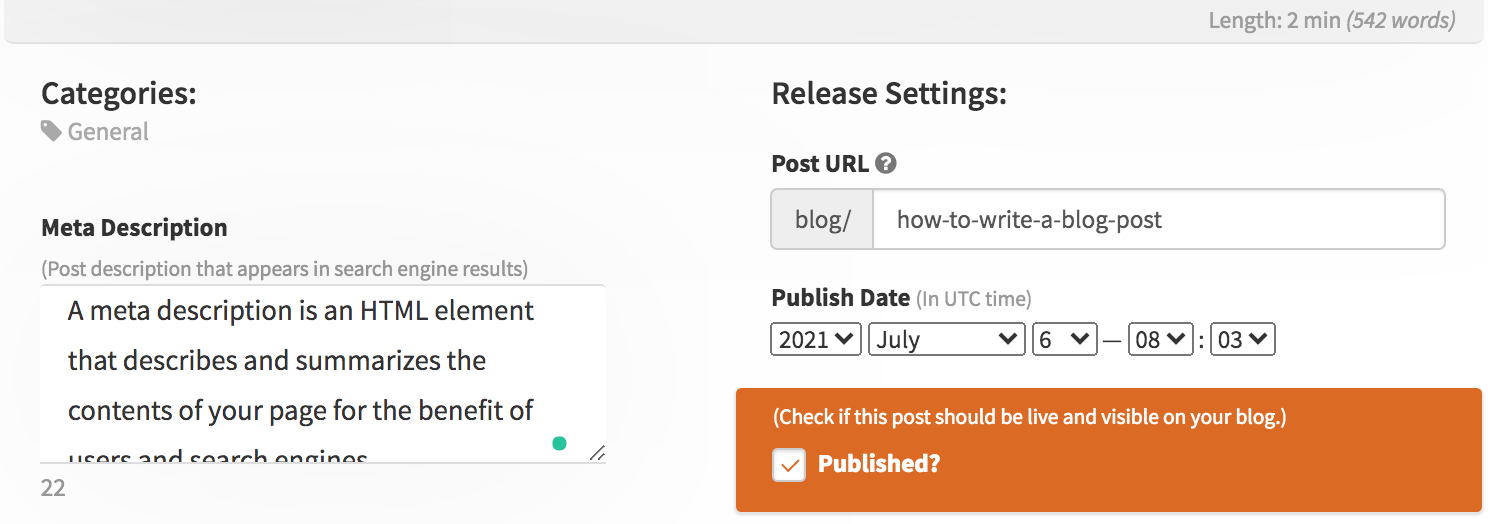Click the how-to-write-a-blog-post URL field
Screen dimensions: 1488x524
[1159, 219]
